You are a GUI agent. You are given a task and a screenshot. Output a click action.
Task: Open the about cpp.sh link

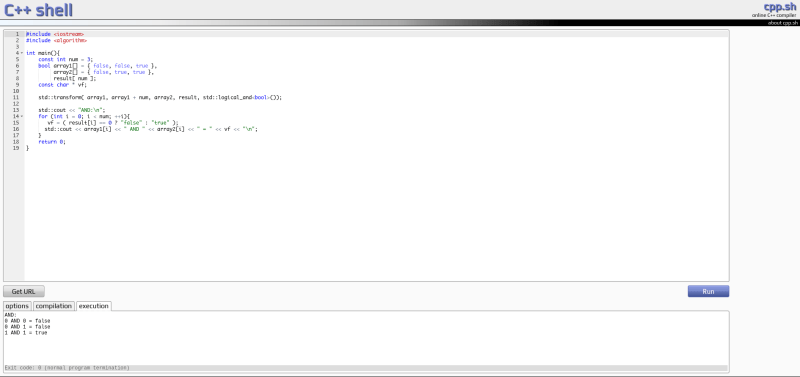[x=783, y=23]
